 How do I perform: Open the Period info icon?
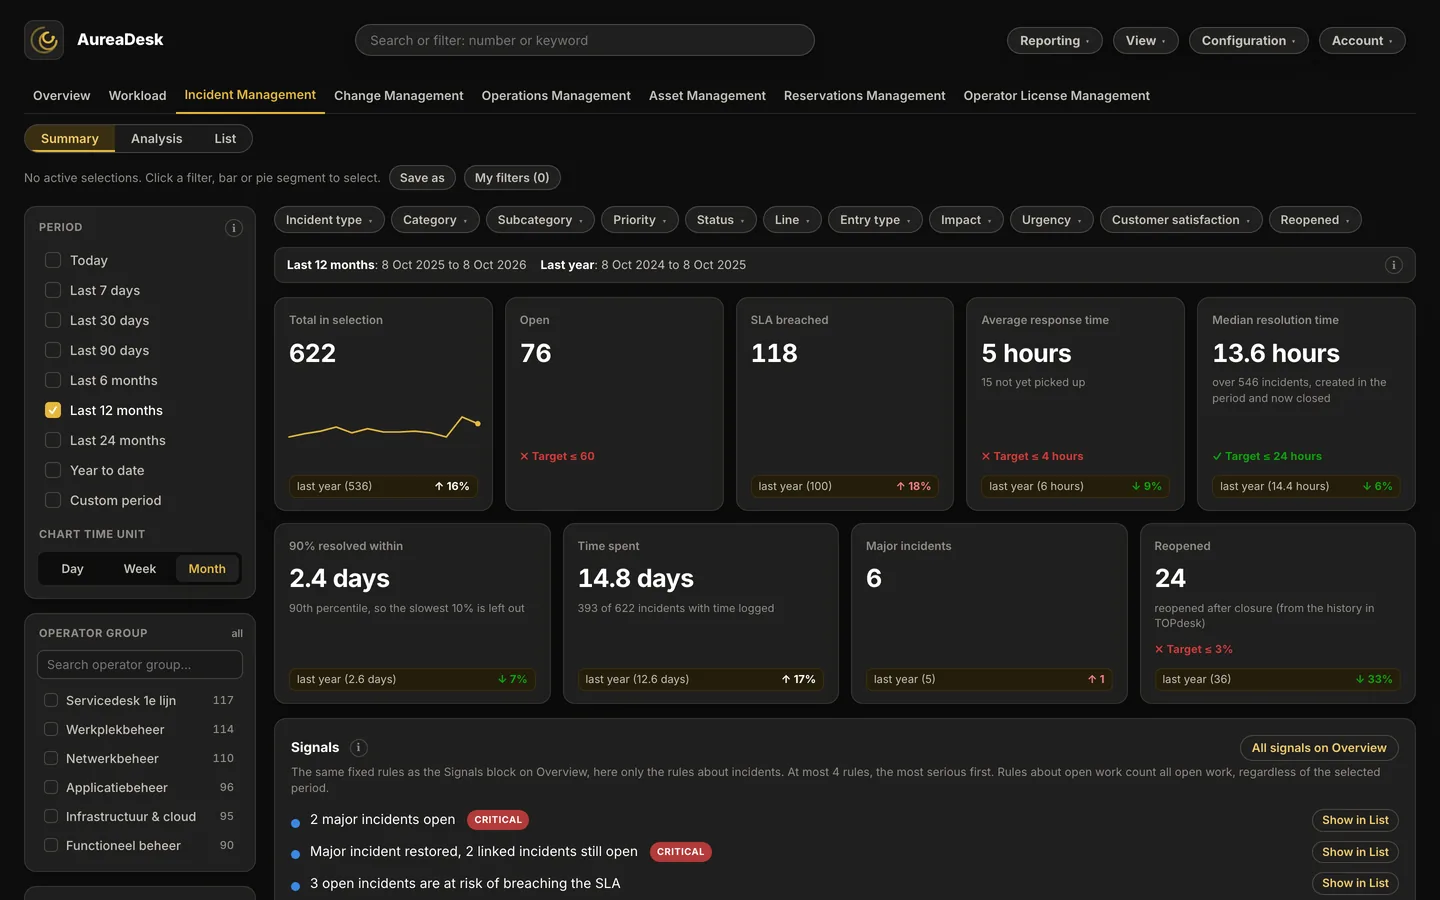pyautogui.click(x=234, y=228)
